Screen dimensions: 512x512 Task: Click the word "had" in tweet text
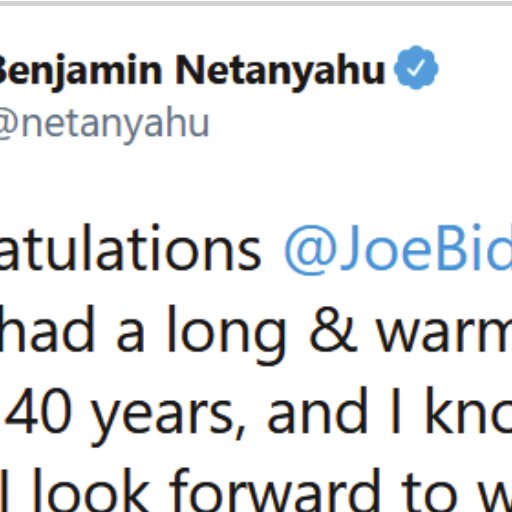coord(47,329)
